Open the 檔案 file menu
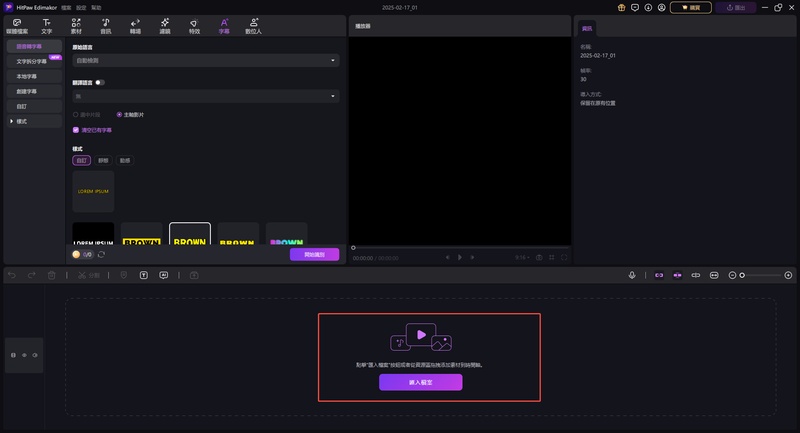This screenshot has height=433, width=800. pyautogui.click(x=66, y=7)
